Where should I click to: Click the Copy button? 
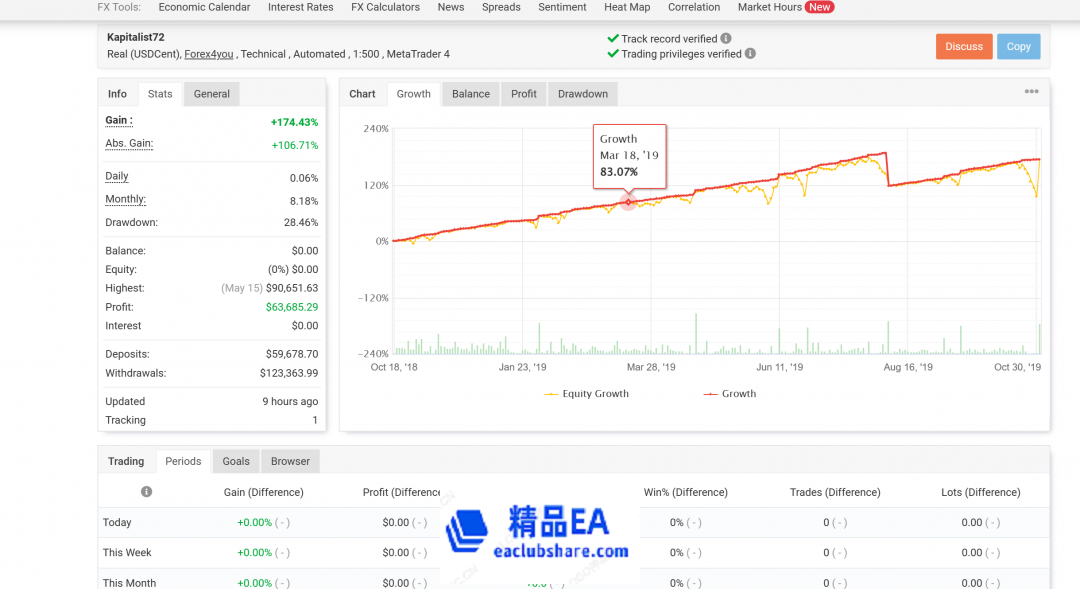coord(1018,46)
